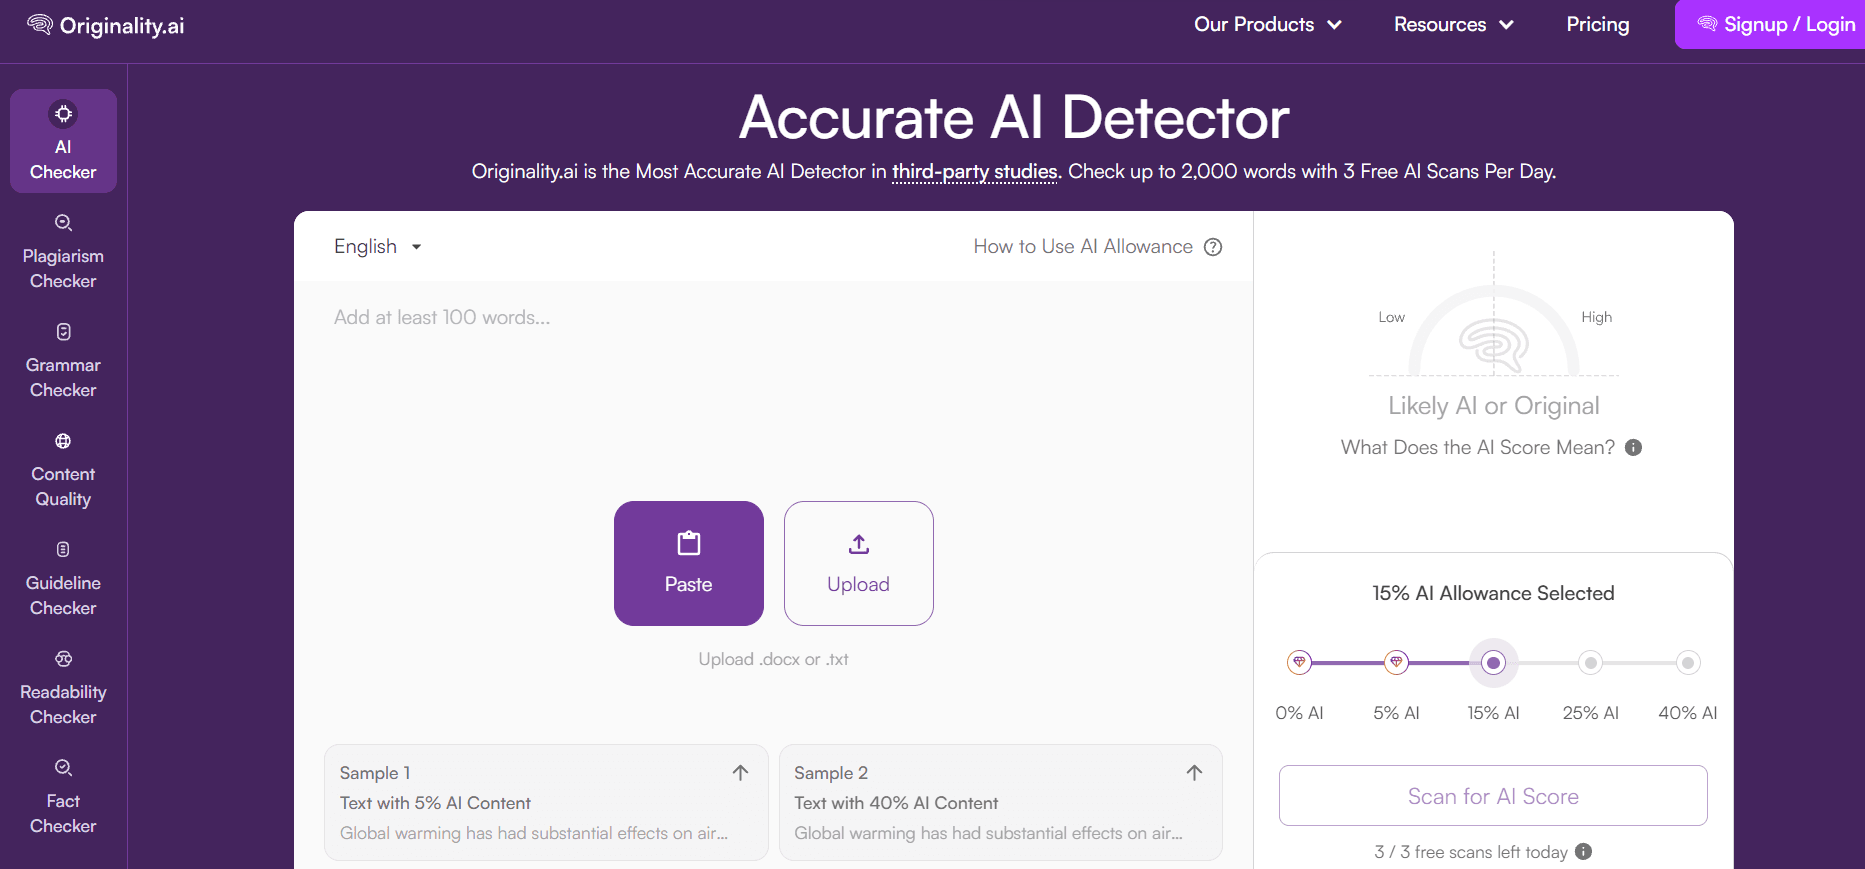Click the 'Upload .docx or .txt' hint text

point(774,660)
